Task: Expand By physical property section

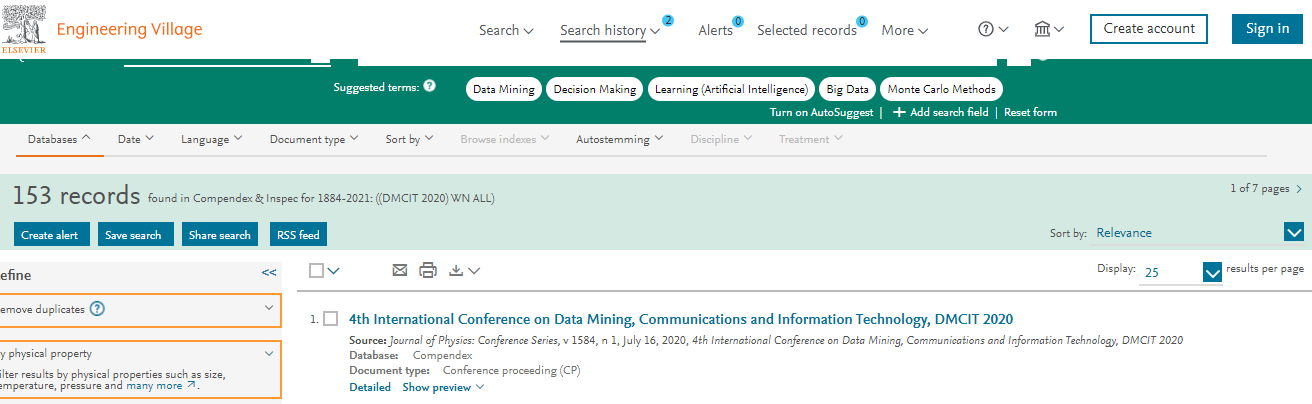Action: point(269,353)
